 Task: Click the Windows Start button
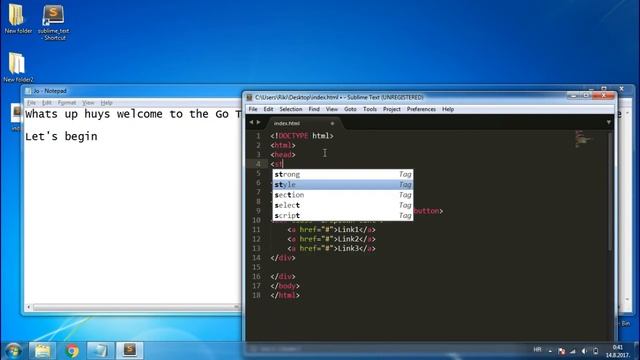(x=13, y=351)
